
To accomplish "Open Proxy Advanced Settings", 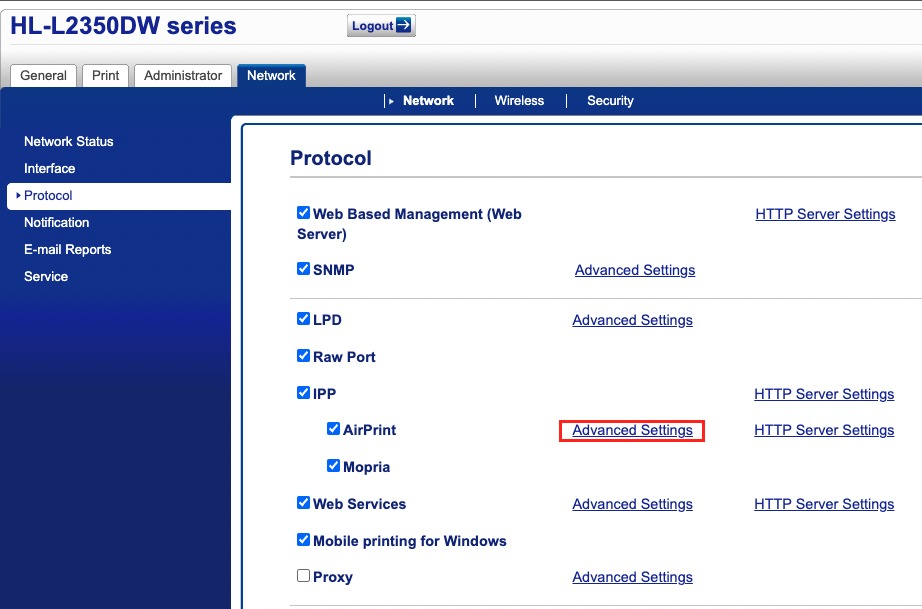I will [633, 577].
